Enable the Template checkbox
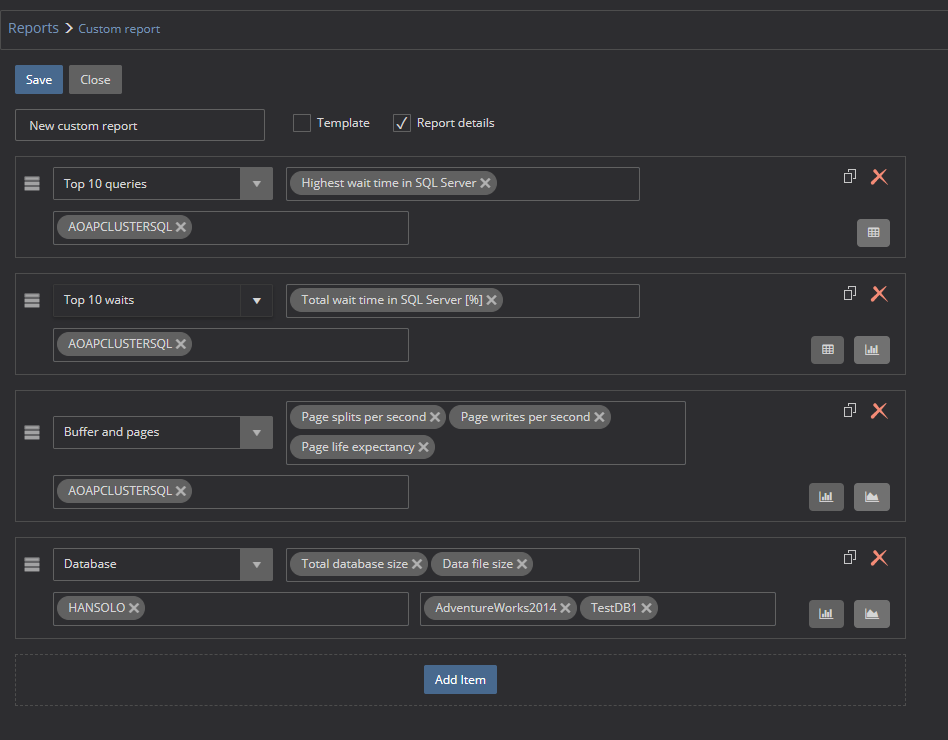Viewport: 948px width, 740px height. 301,122
